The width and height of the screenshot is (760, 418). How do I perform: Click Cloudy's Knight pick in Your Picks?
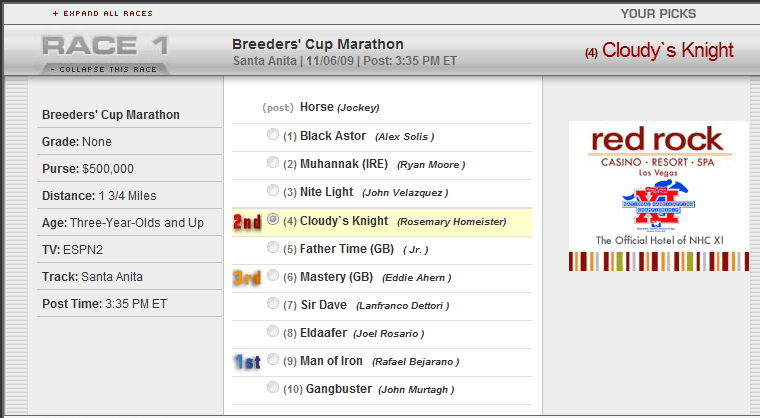[659, 50]
